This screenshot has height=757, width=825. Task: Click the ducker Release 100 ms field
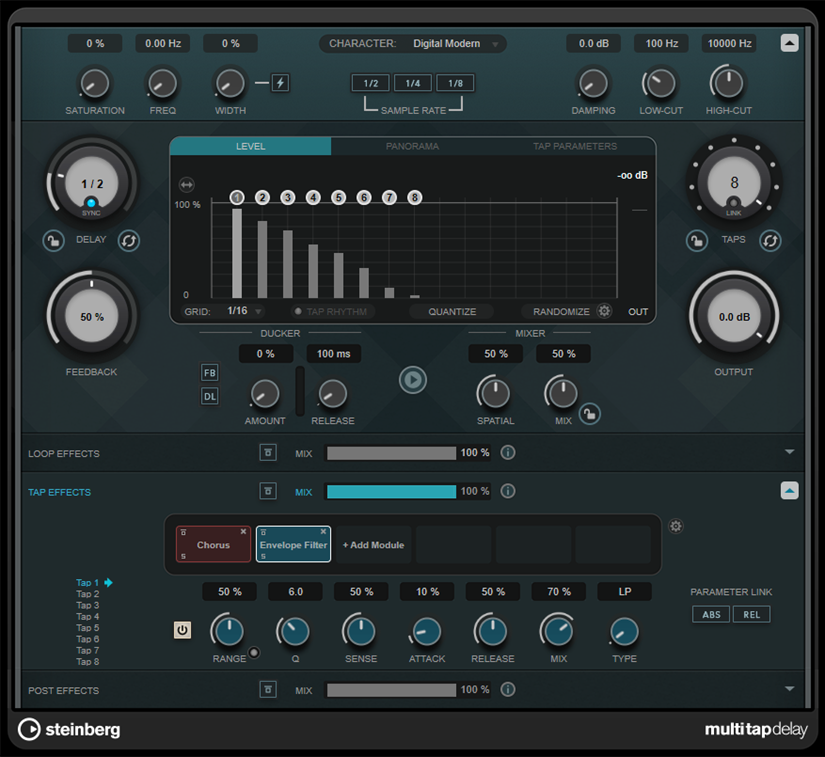click(x=334, y=354)
